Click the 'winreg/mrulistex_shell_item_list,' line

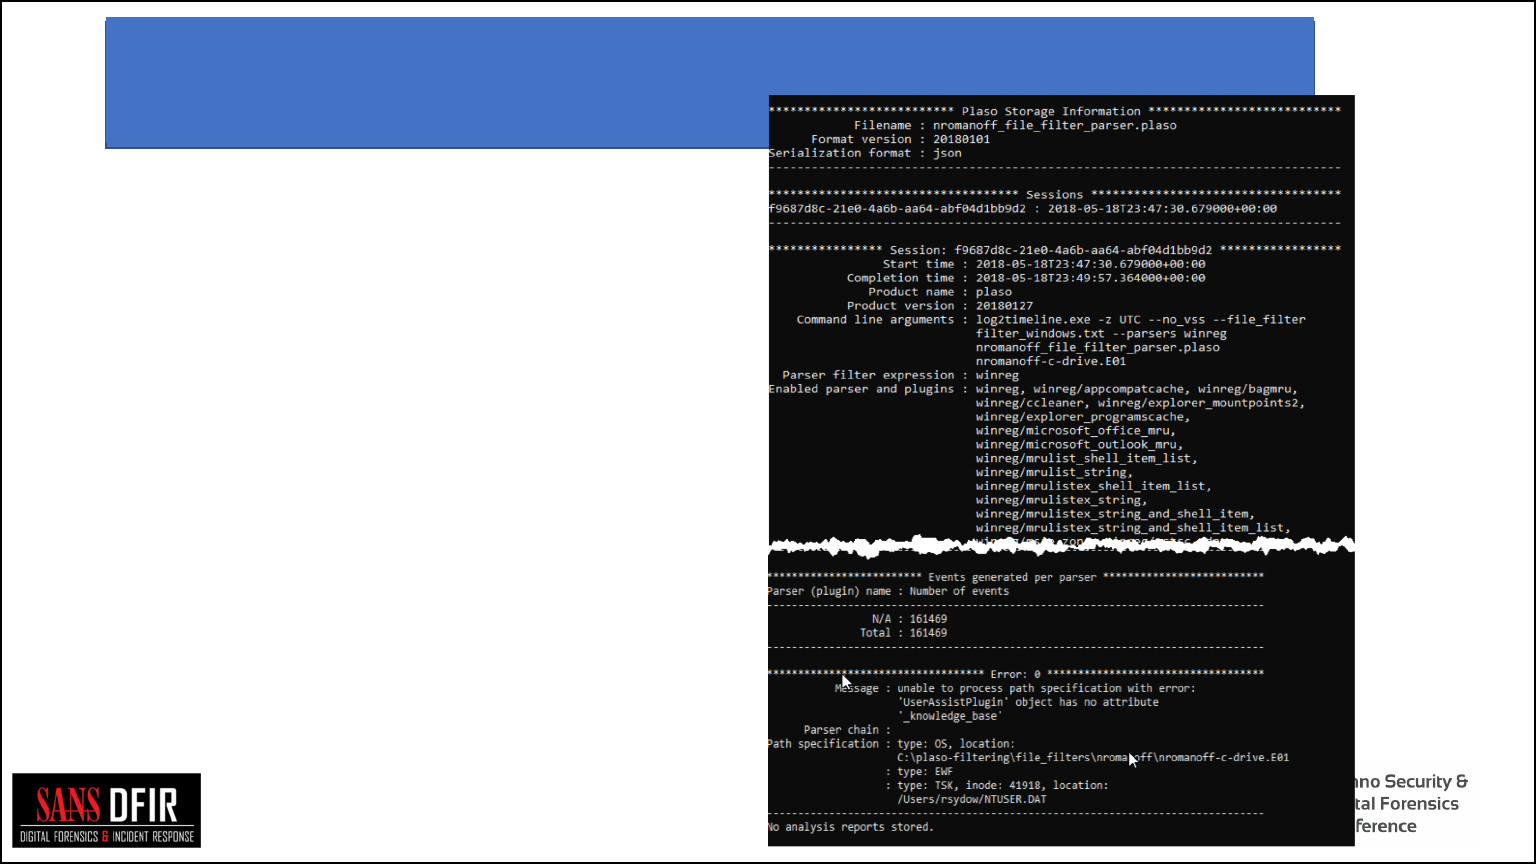pos(1094,486)
